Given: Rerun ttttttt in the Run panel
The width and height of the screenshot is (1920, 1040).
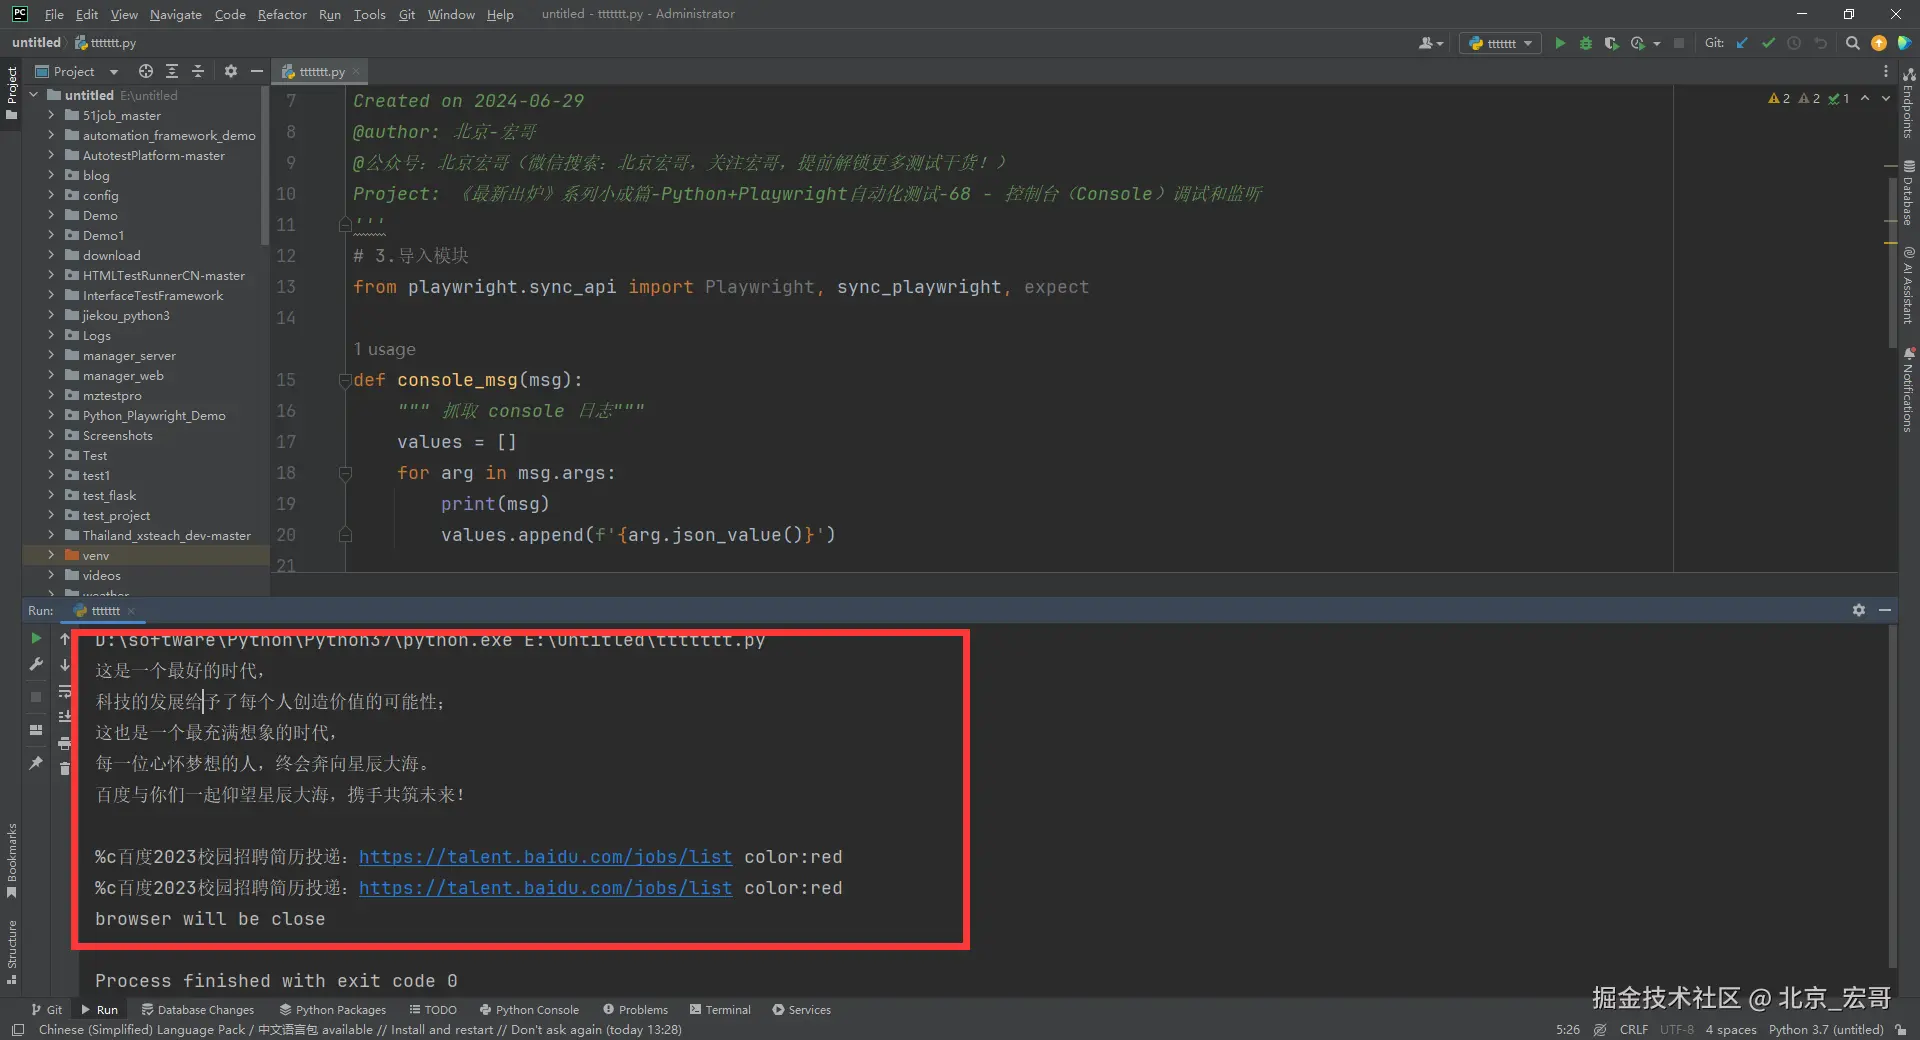Looking at the screenshot, I should (36, 638).
